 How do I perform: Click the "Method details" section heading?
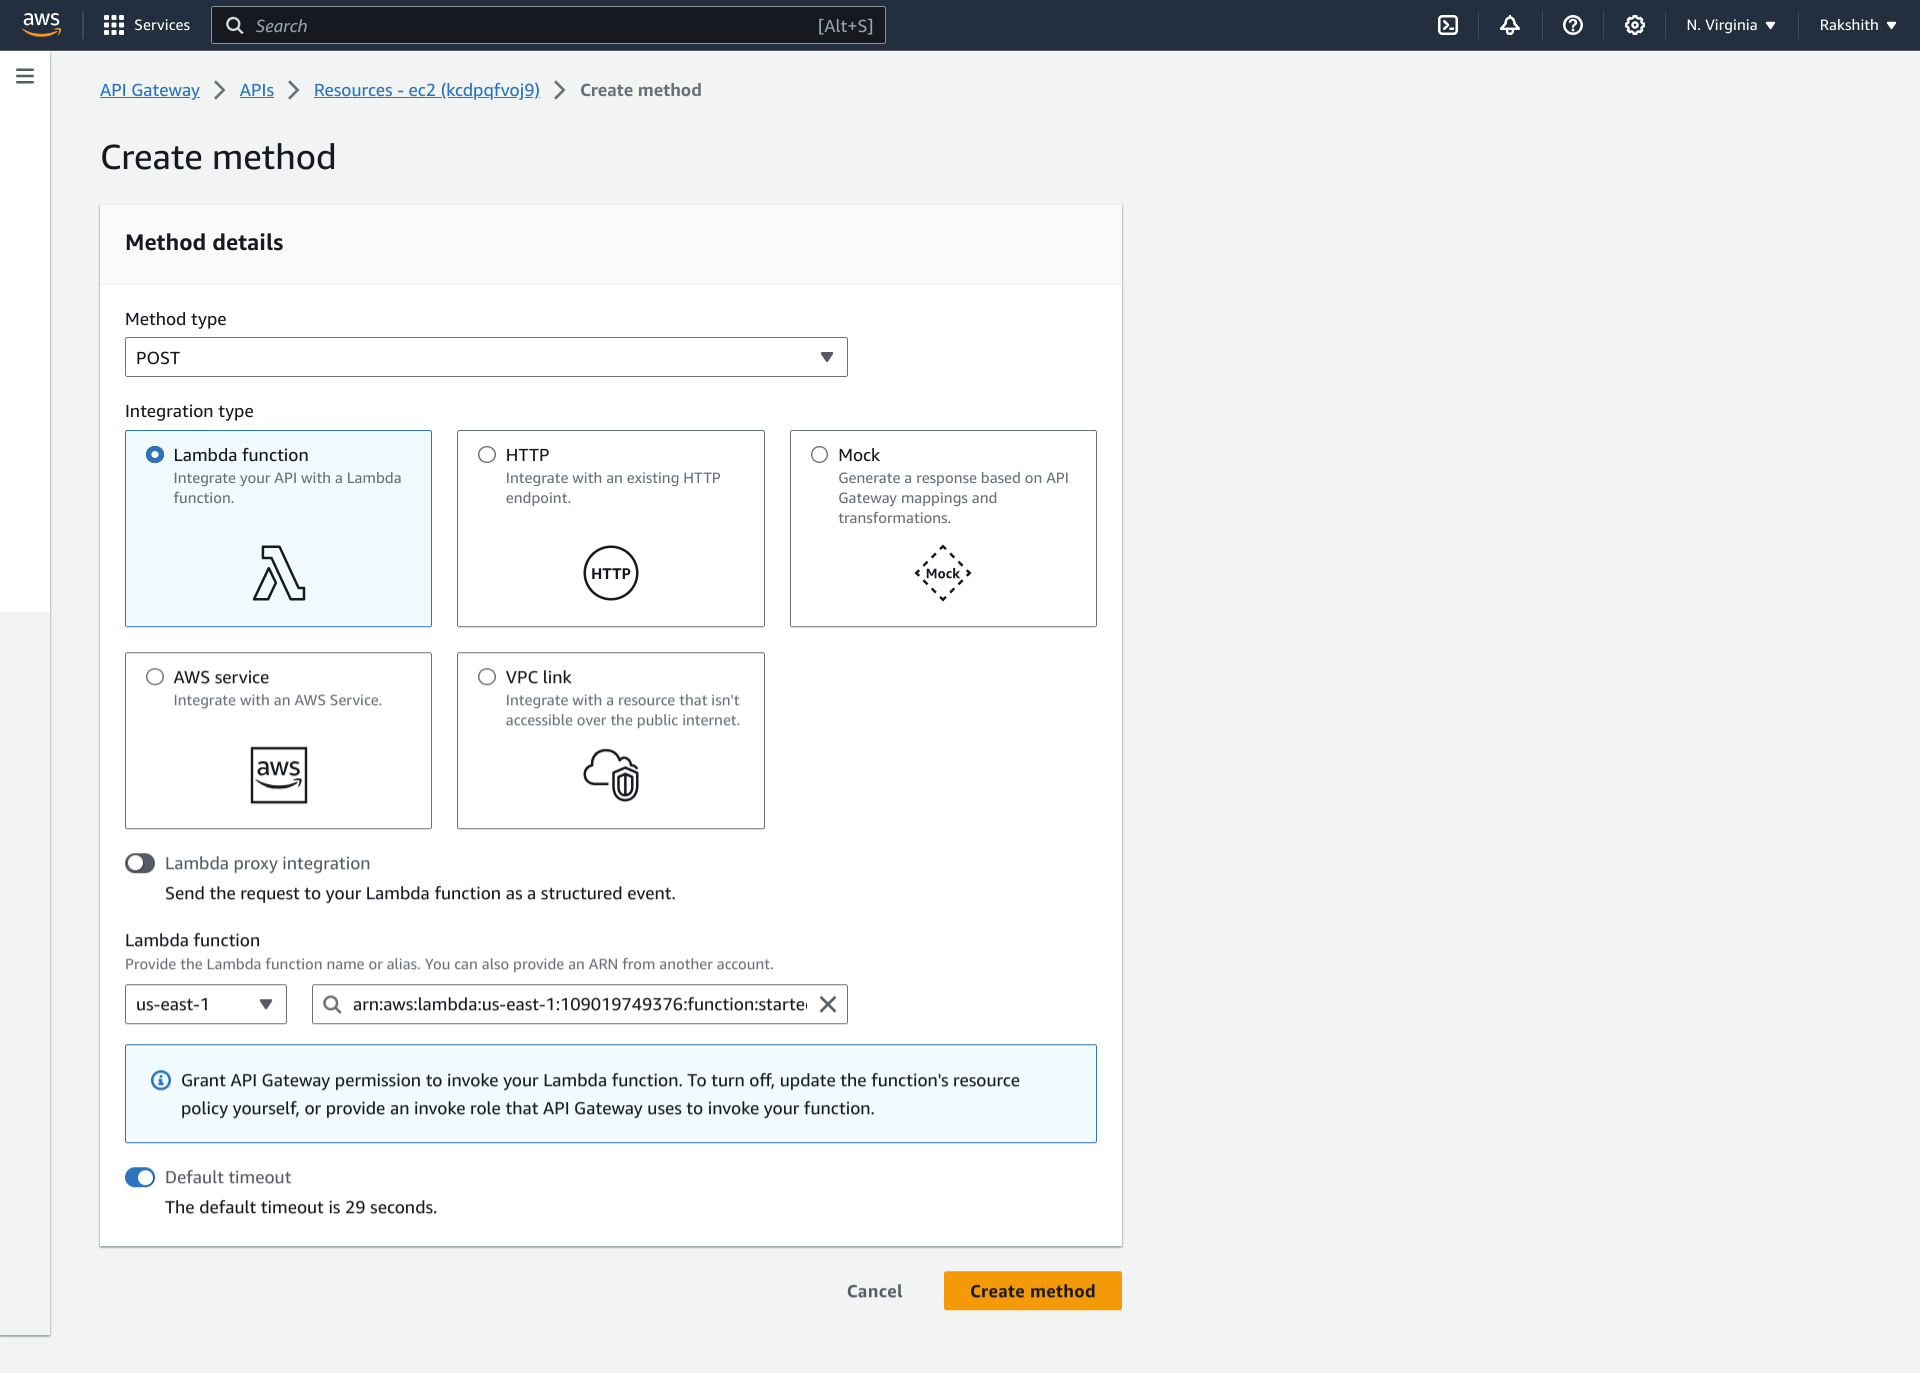(x=204, y=242)
